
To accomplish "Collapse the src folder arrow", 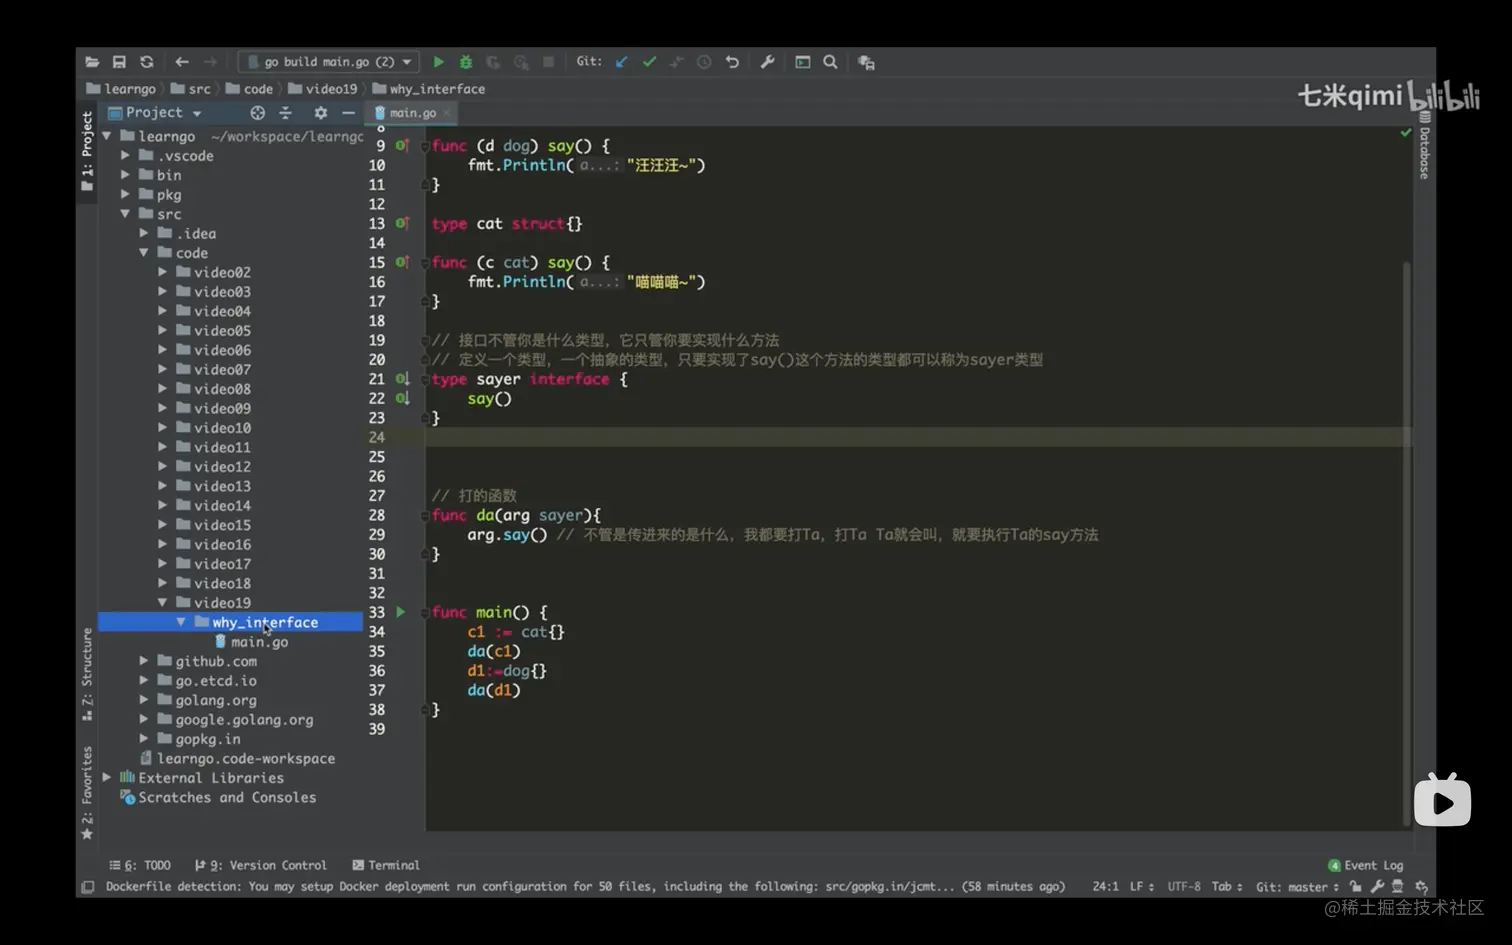I will point(125,214).
